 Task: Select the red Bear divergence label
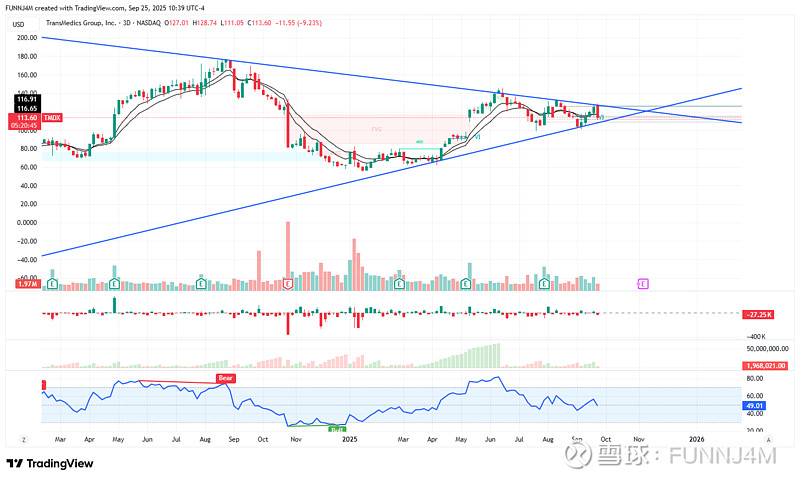pyautogui.click(x=226, y=378)
